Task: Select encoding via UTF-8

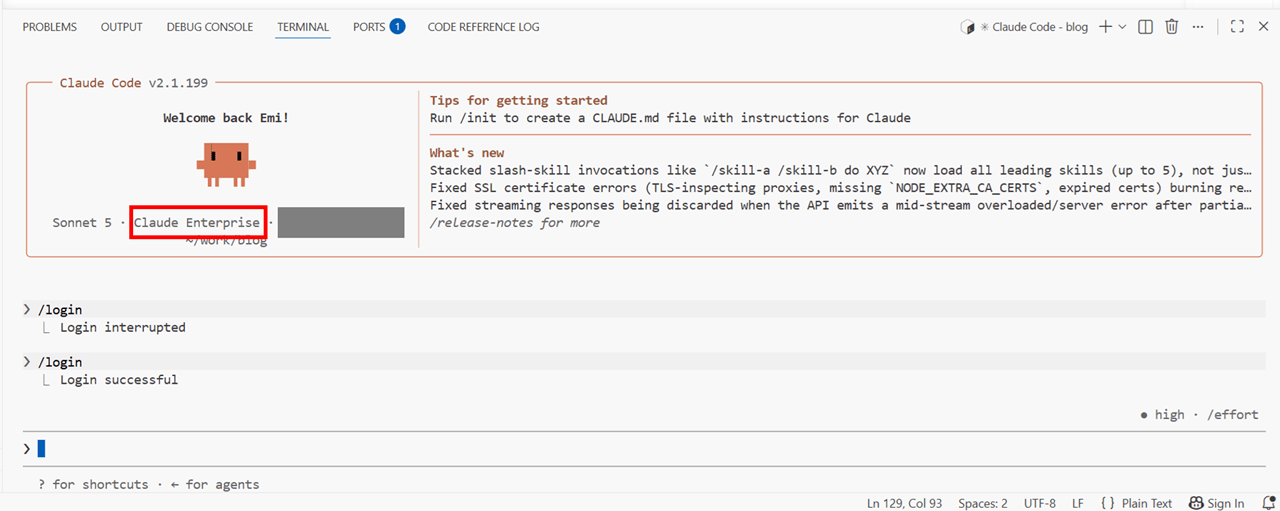Action: [1039, 503]
